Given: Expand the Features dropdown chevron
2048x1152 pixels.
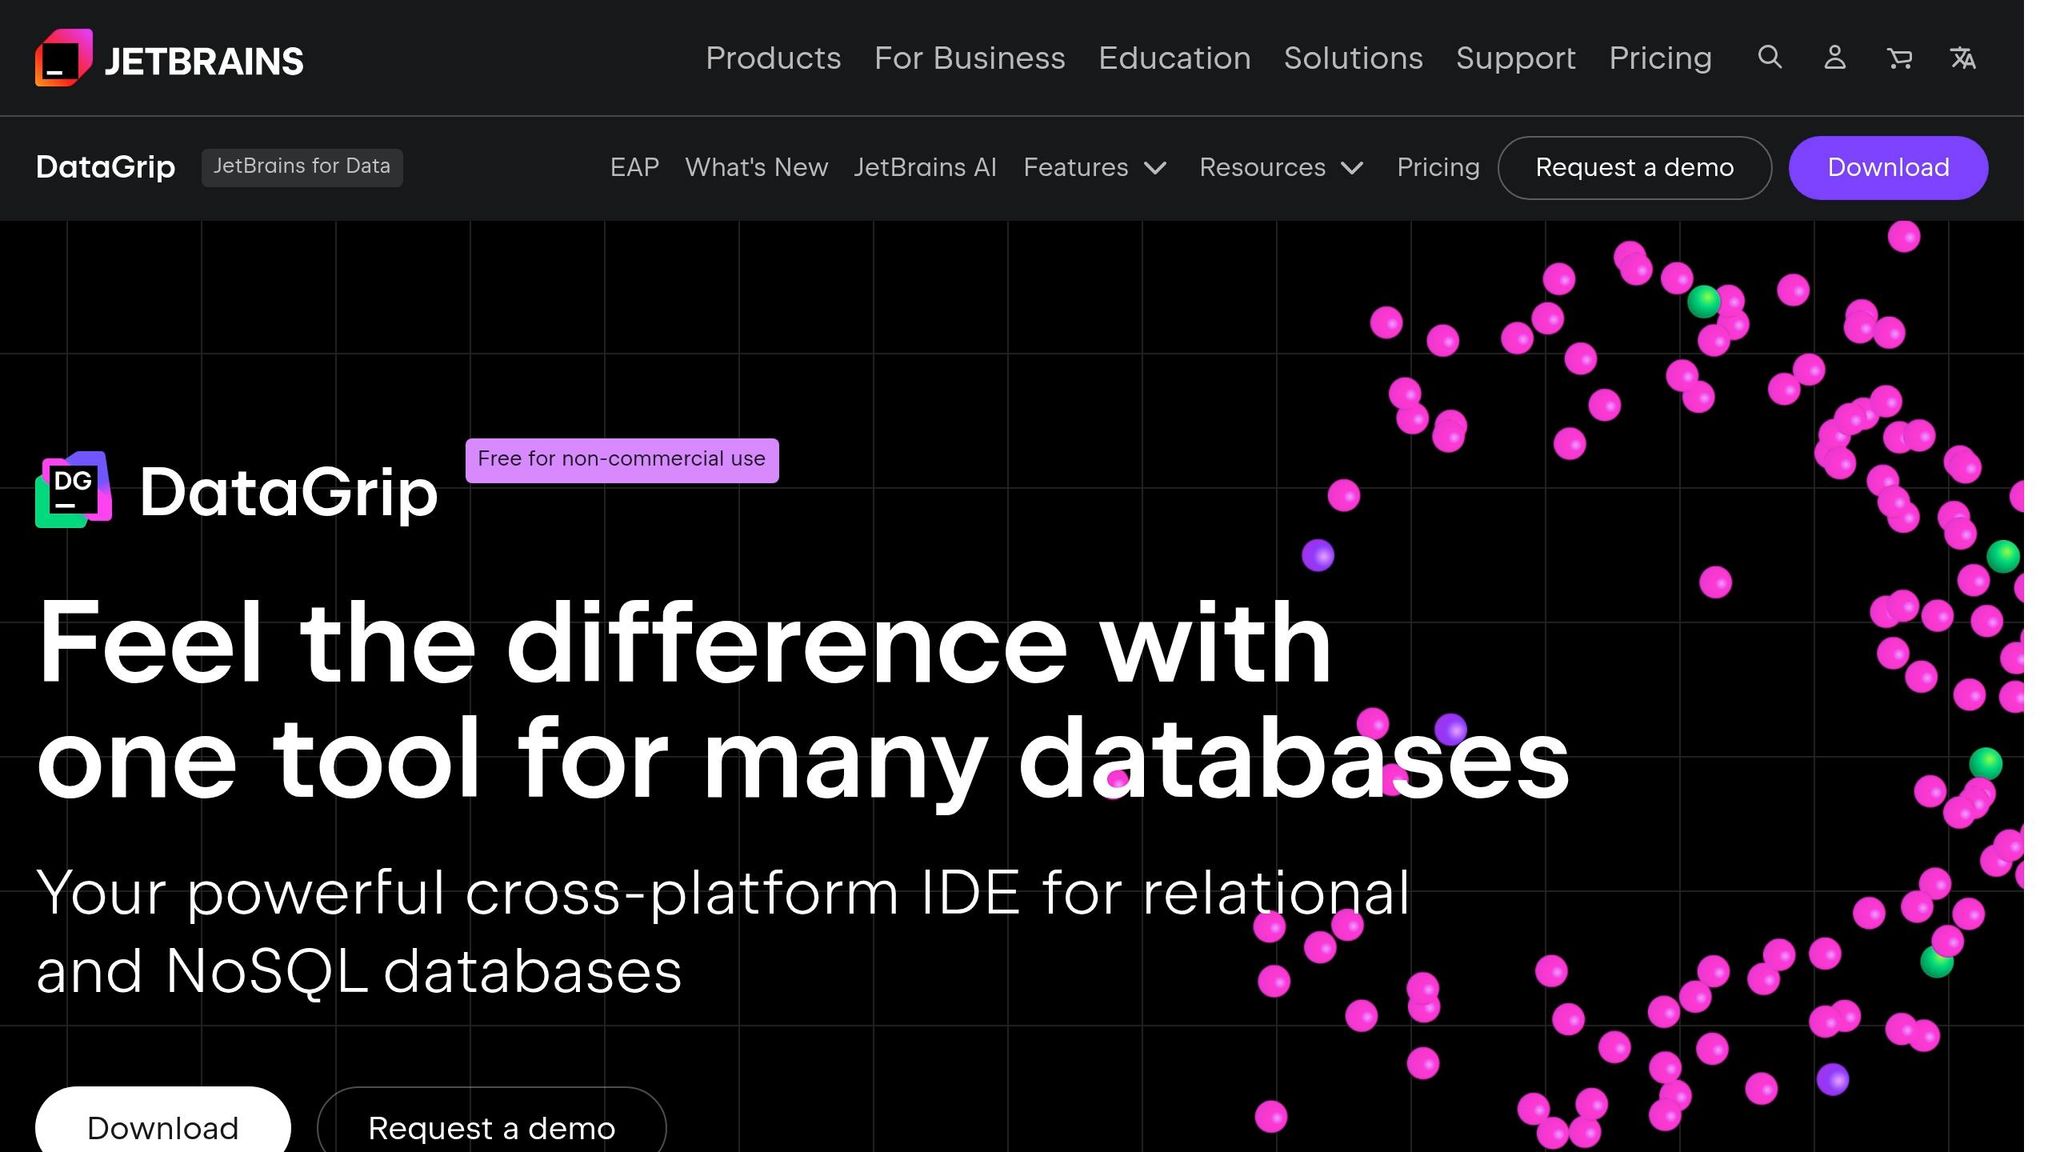Looking at the screenshot, I should (1155, 168).
